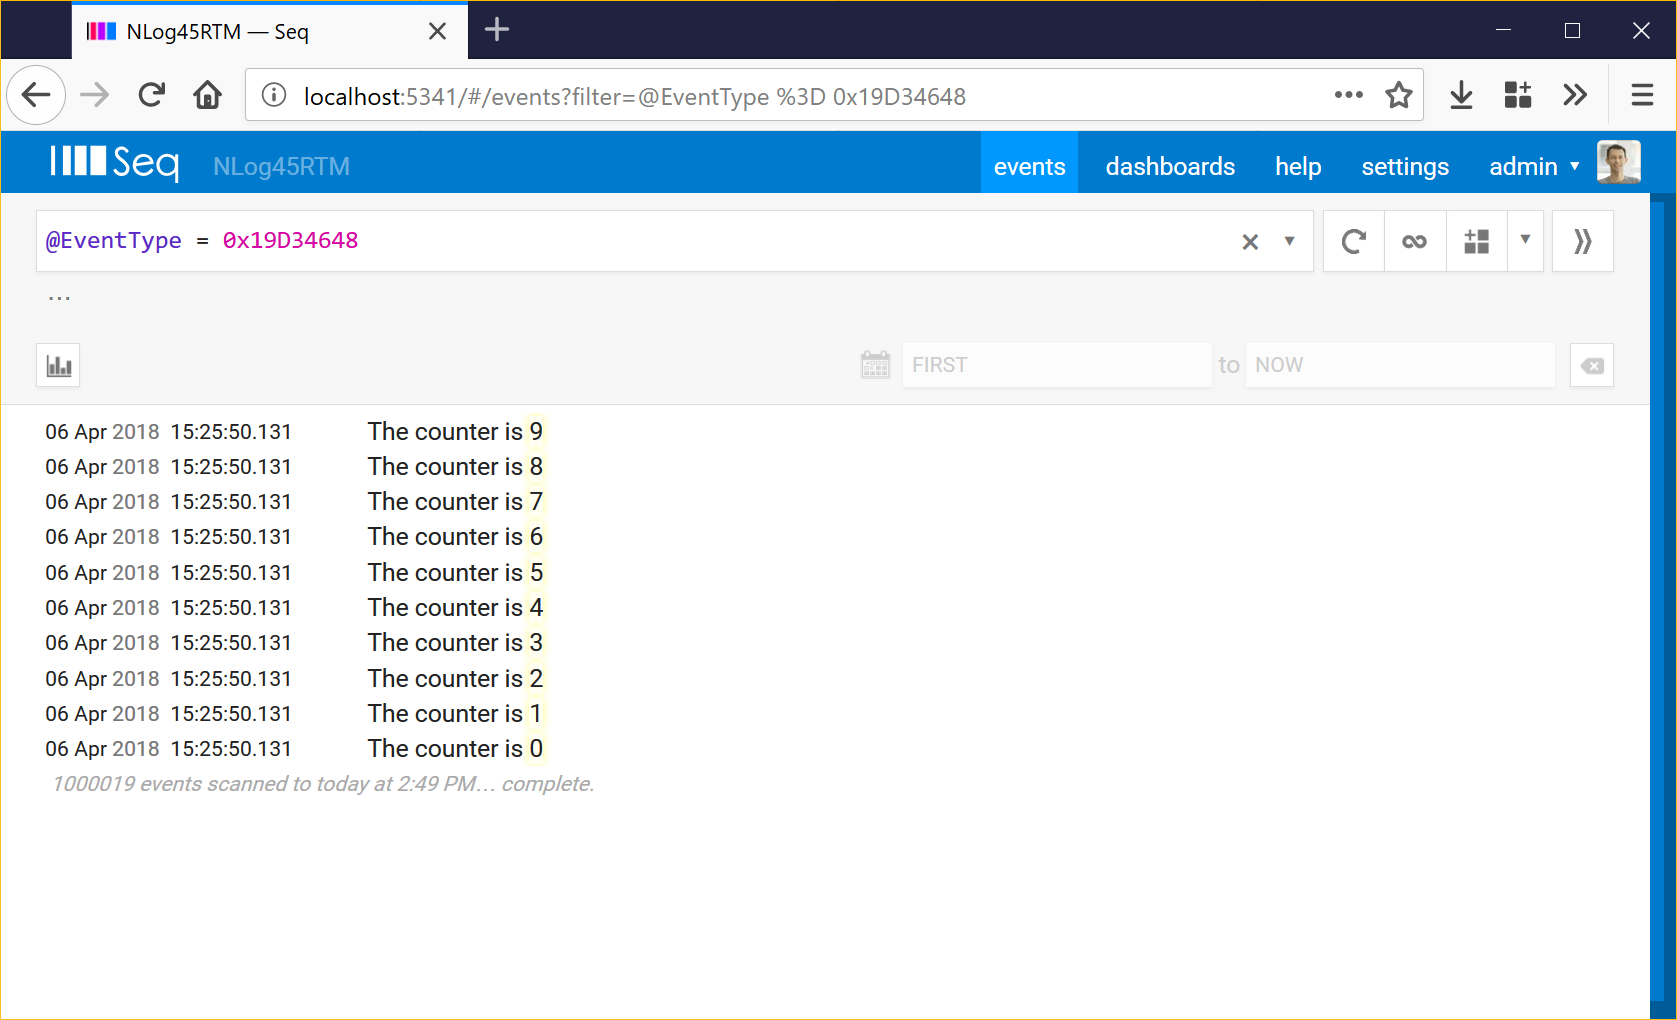
Task: Expand the dashboard button dropdown arrow
Action: click(x=1525, y=241)
